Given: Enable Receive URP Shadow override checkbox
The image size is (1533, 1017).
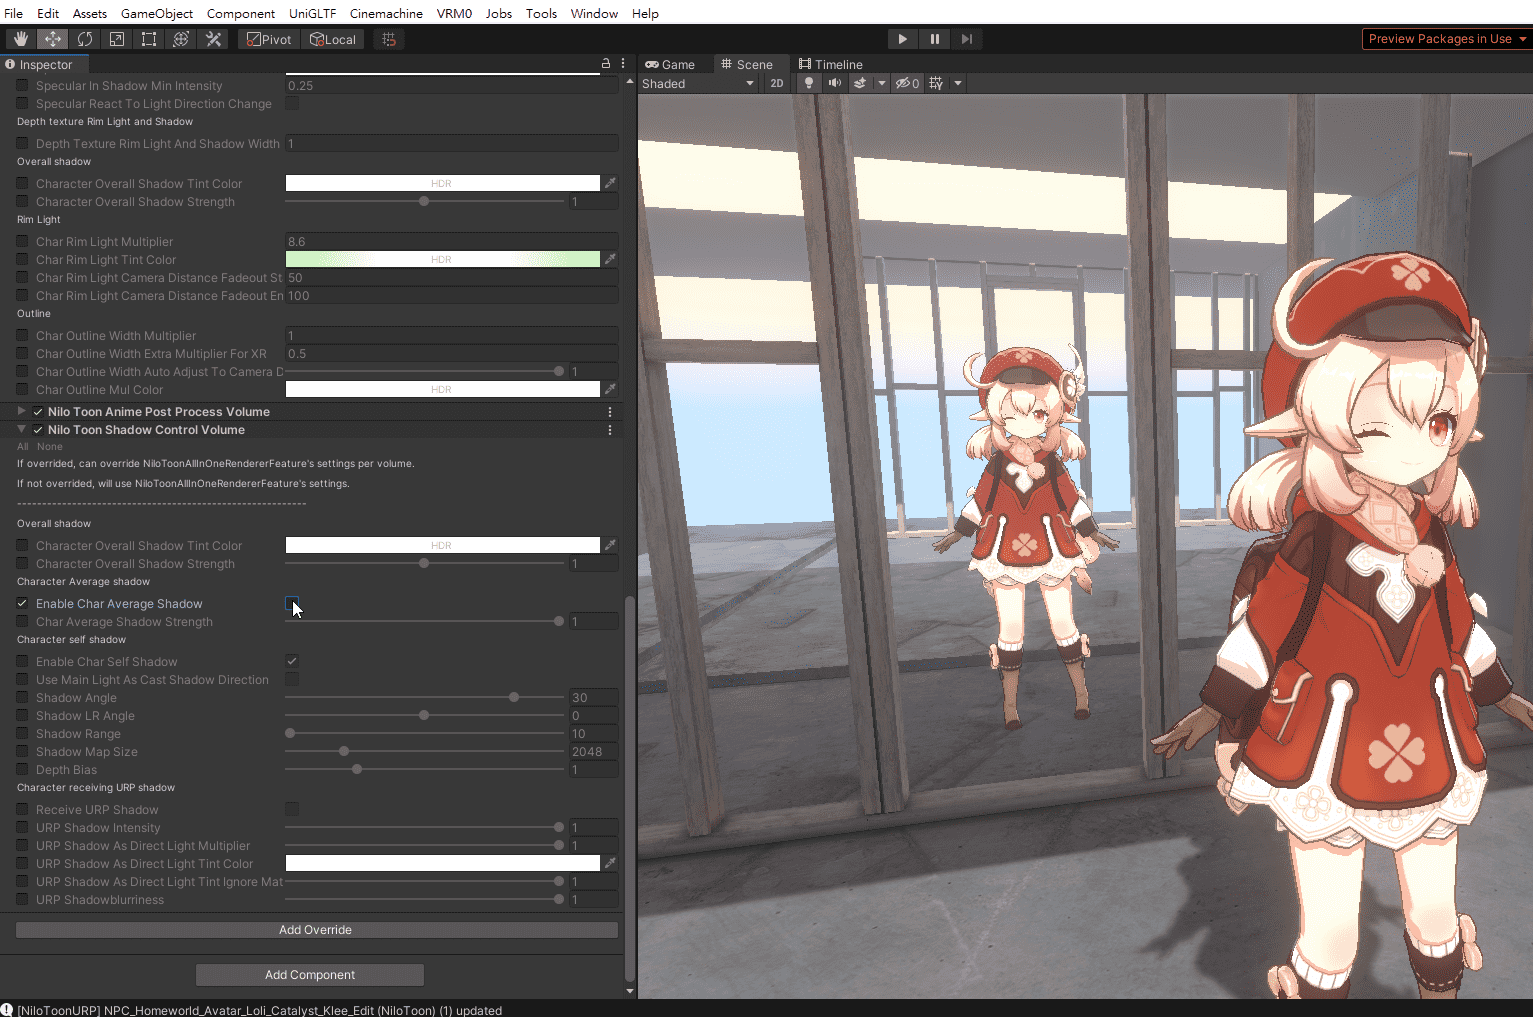Looking at the screenshot, I should 22,809.
